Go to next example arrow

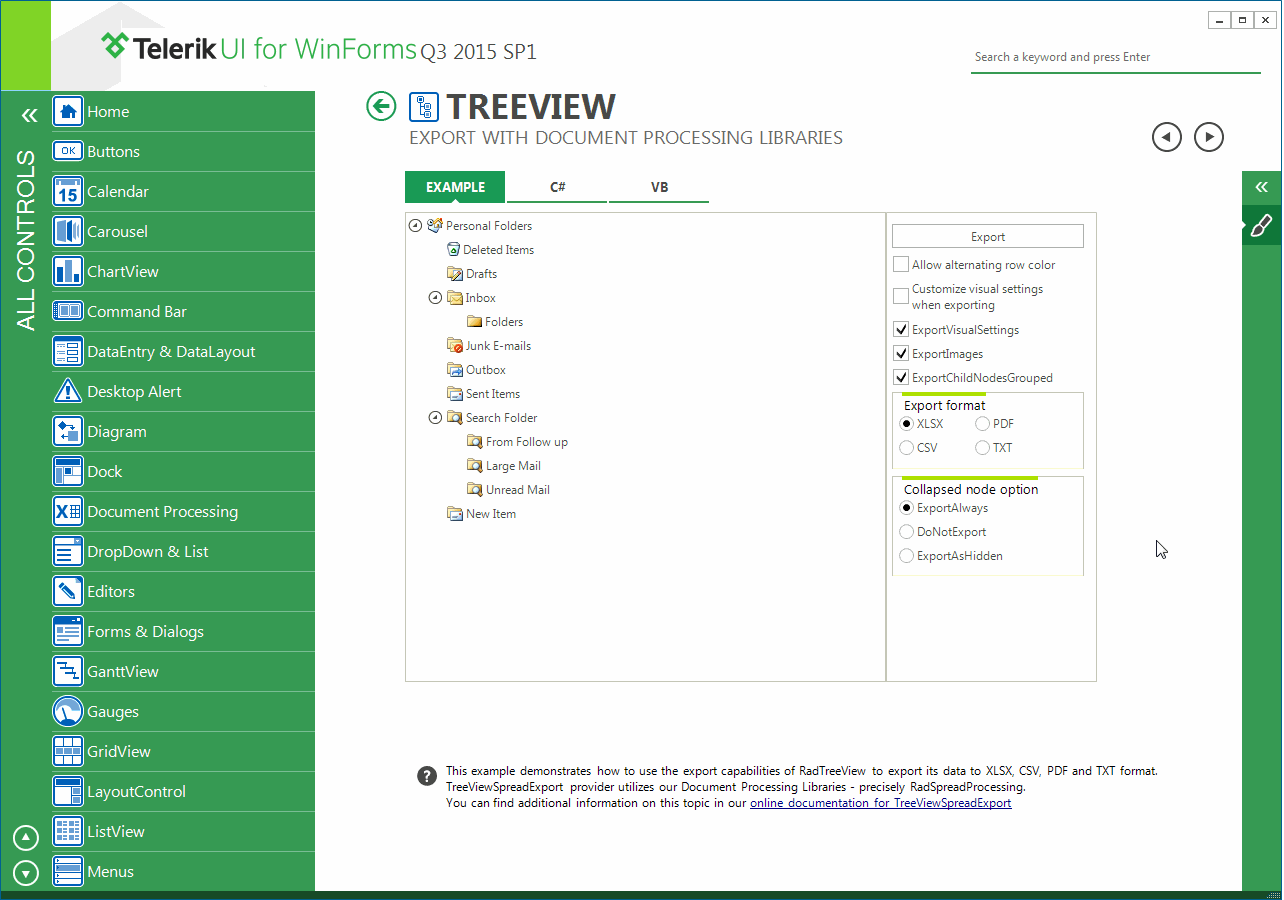1209,137
